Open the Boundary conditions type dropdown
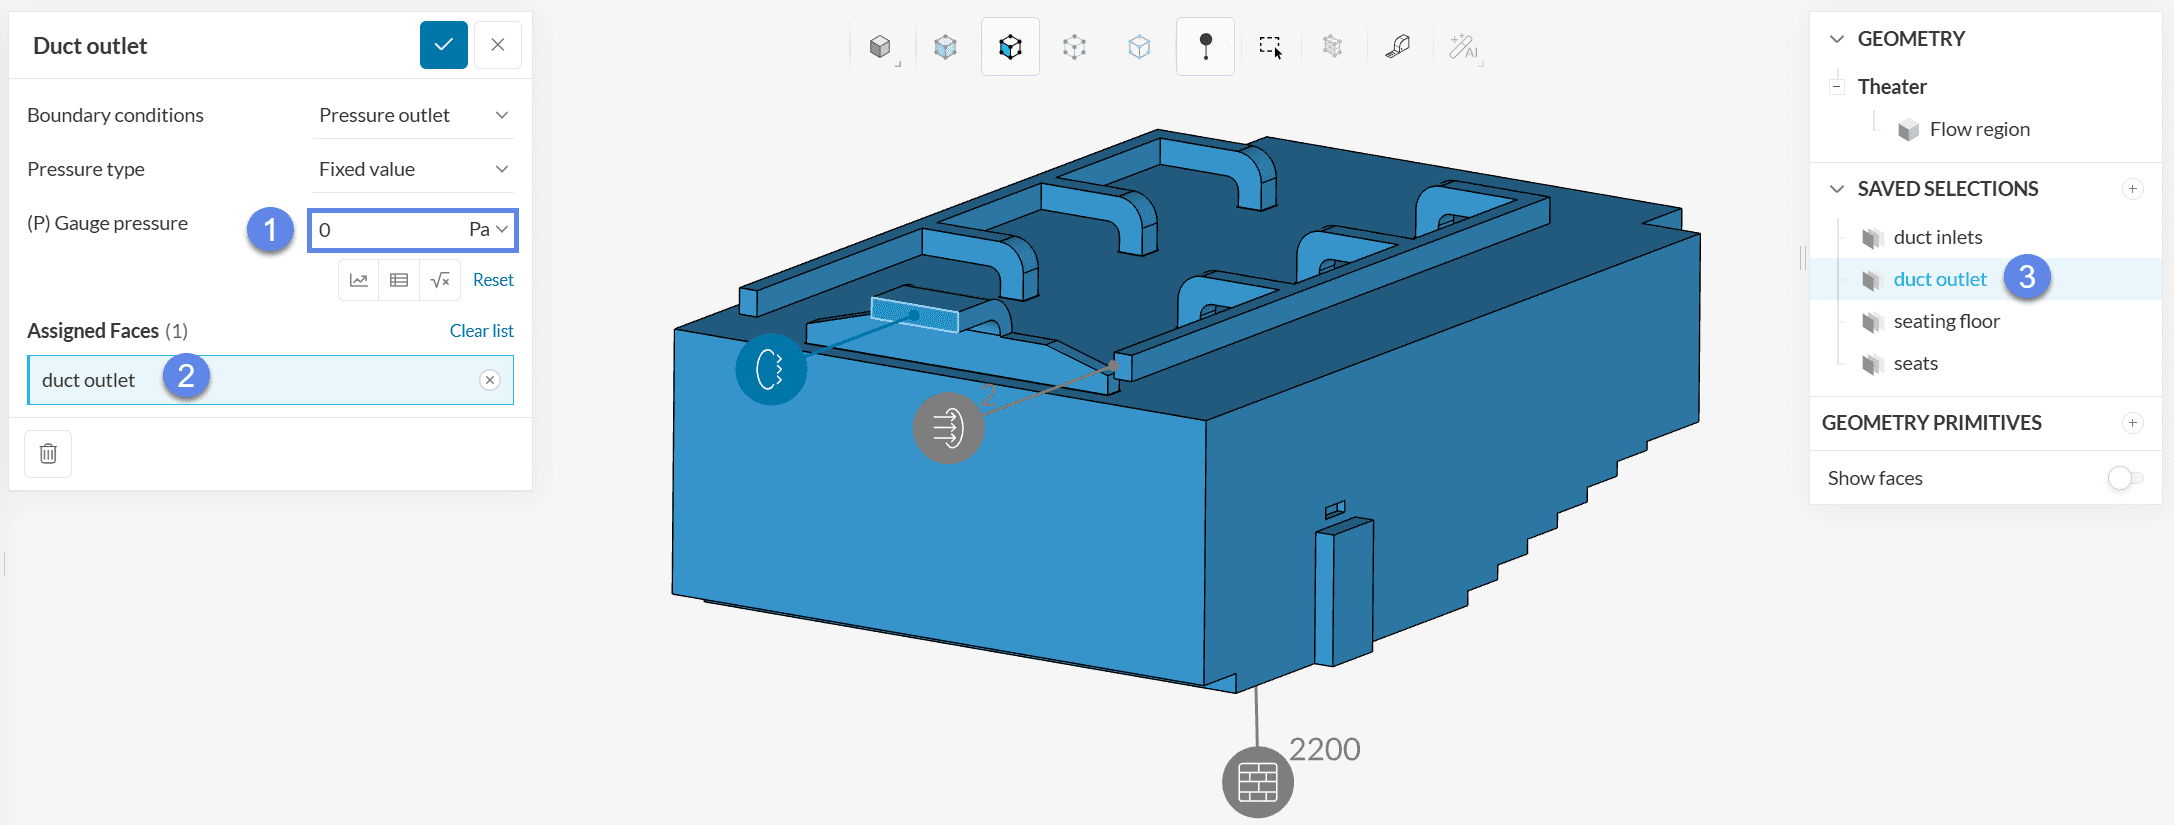 (413, 115)
